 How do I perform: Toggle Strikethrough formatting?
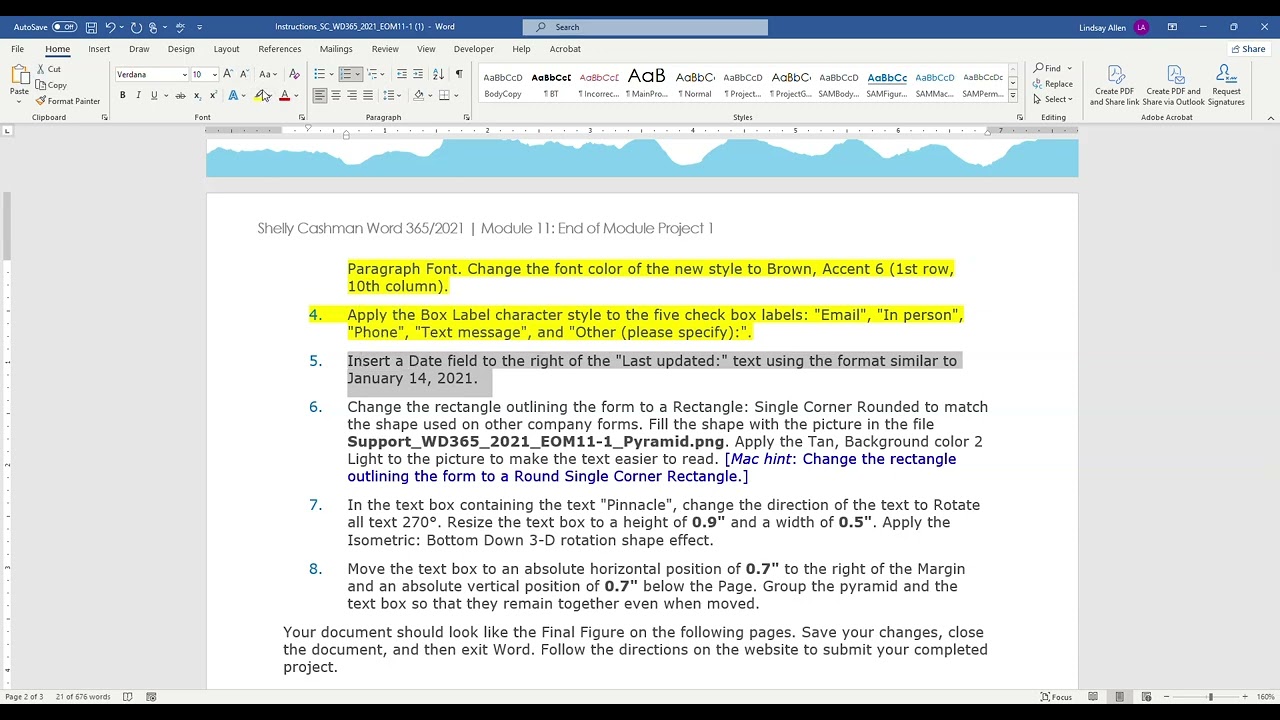click(180, 96)
